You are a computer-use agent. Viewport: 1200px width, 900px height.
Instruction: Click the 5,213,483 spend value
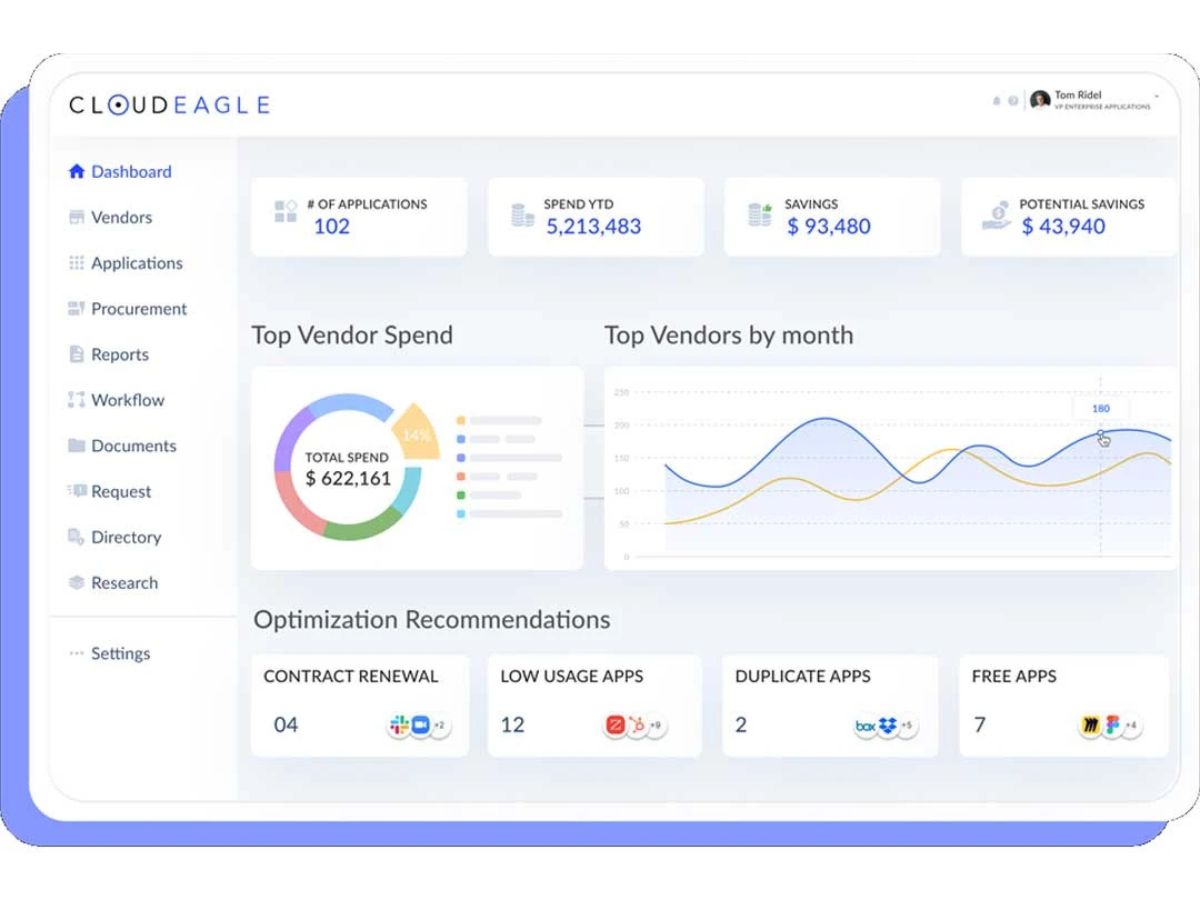pyautogui.click(x=594, y=227)
